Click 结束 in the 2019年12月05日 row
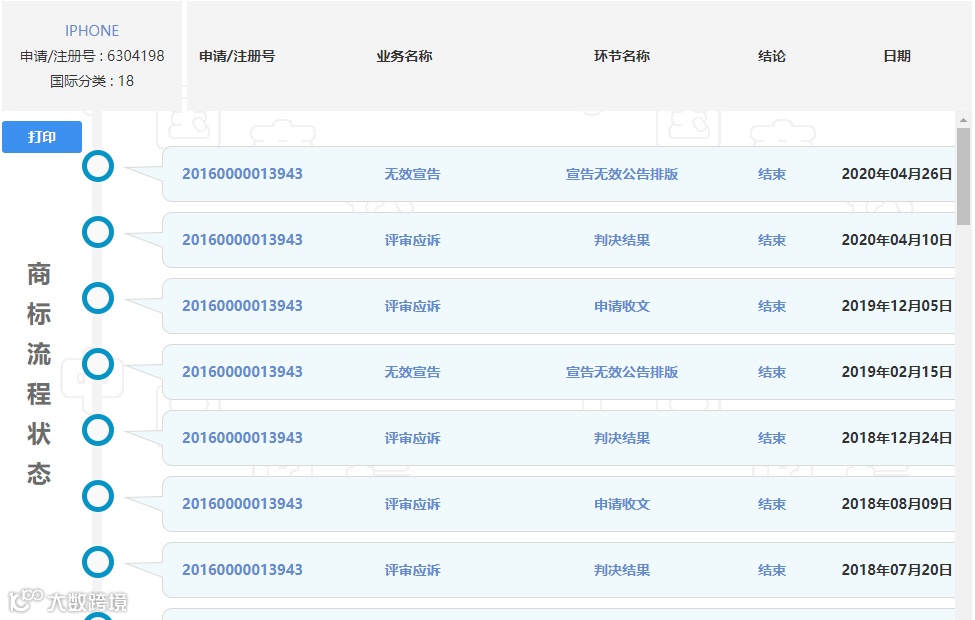Screen dimensions: 975x620 [772, 306]
